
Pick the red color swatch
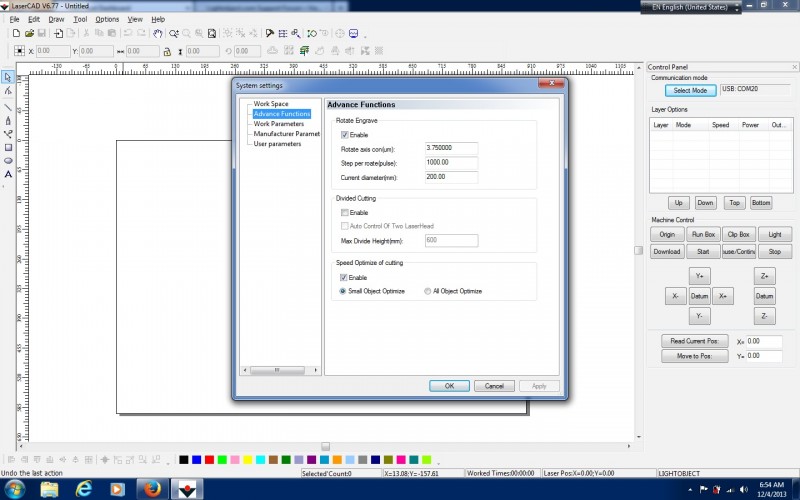tap(209, 460)
